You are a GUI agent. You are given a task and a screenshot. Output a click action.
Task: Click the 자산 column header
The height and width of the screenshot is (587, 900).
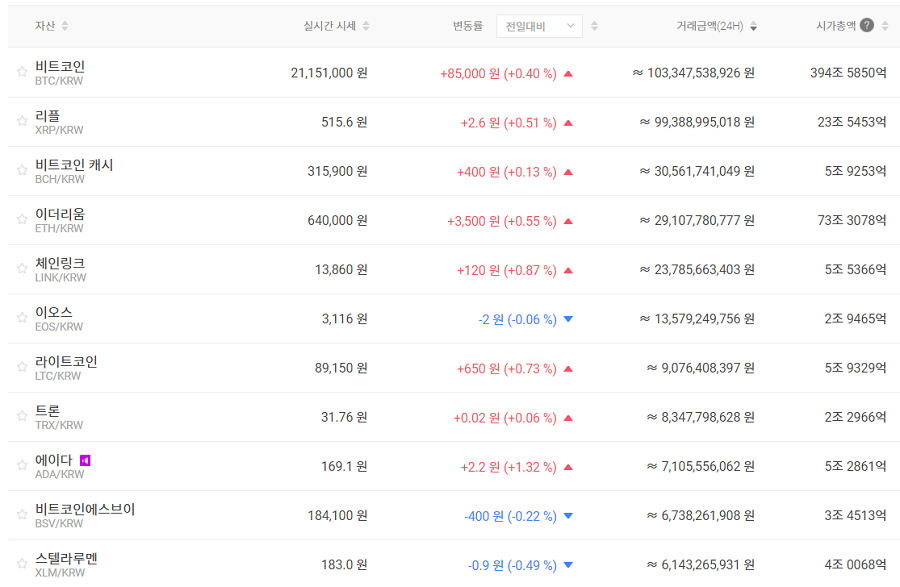click(45, 26)
